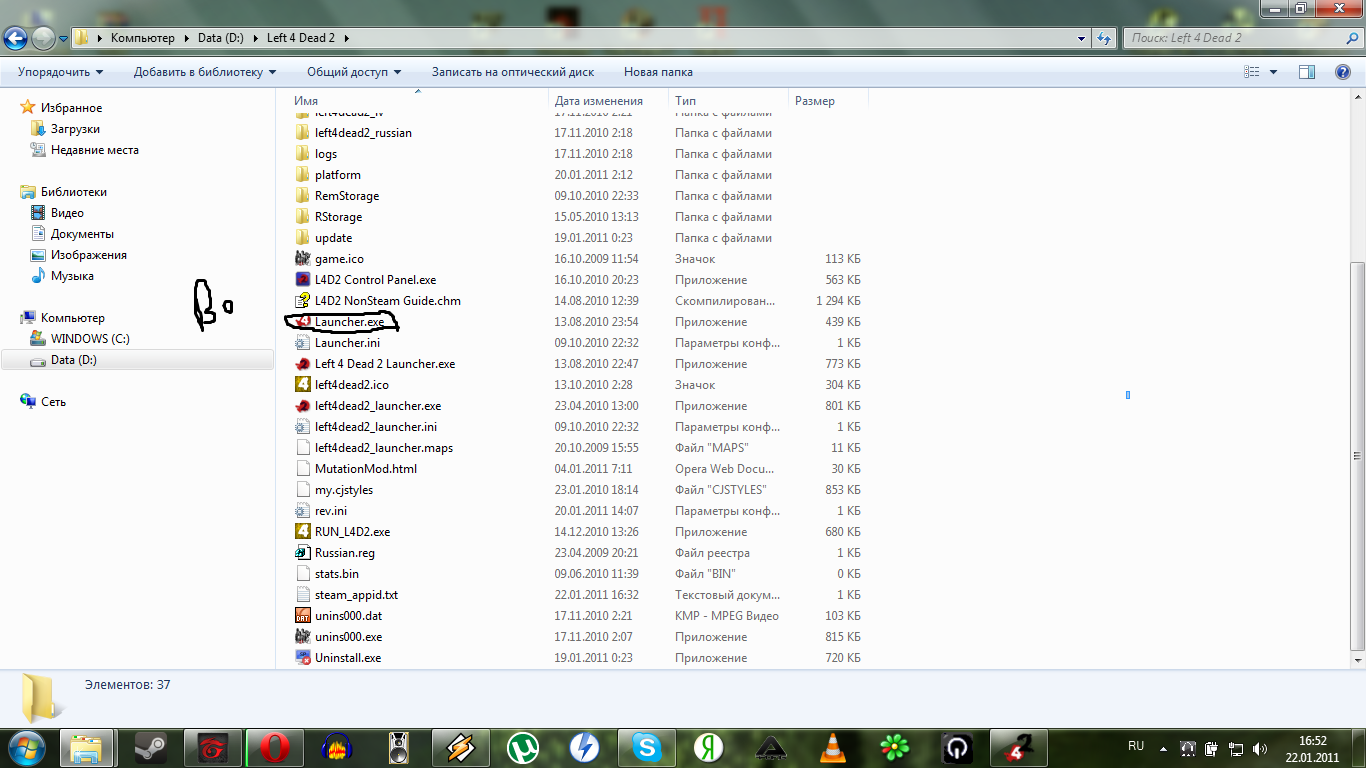Screen dimensions: 1366x768
Task: Select the file named steam_appid.txt
Action: click(x=356, y=595)
